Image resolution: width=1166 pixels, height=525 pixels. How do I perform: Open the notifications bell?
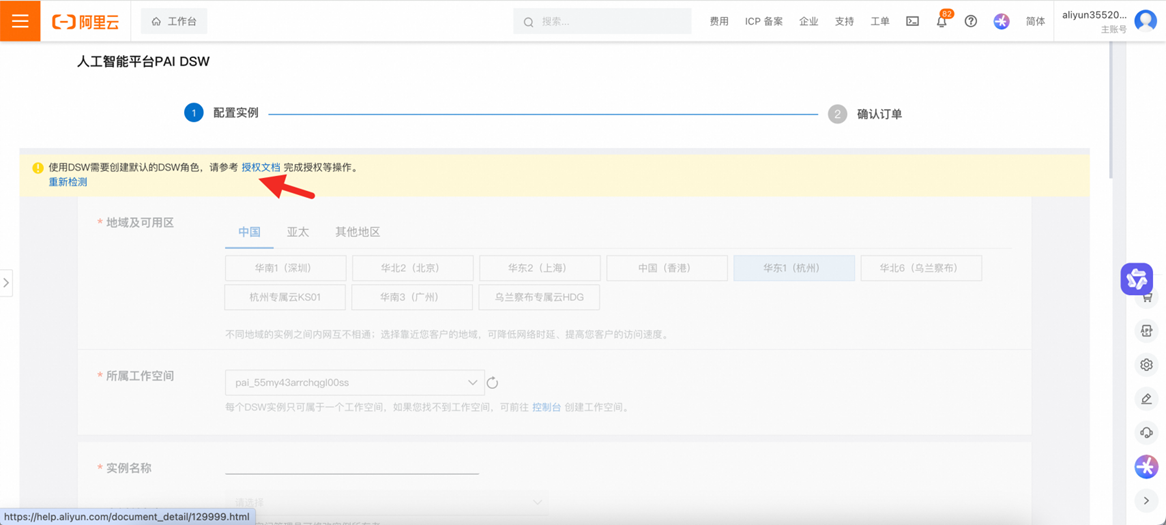942,21
